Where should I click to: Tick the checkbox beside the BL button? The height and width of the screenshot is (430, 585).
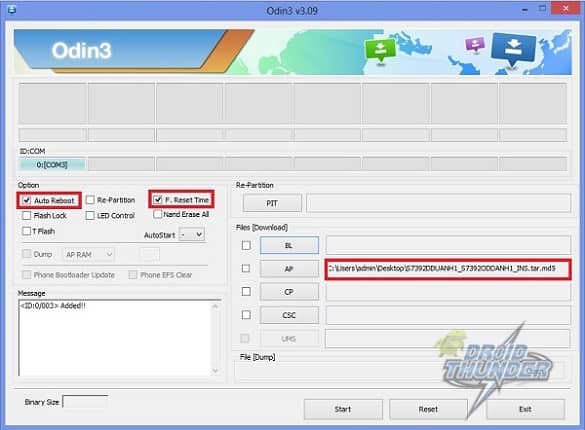point(246,245)
